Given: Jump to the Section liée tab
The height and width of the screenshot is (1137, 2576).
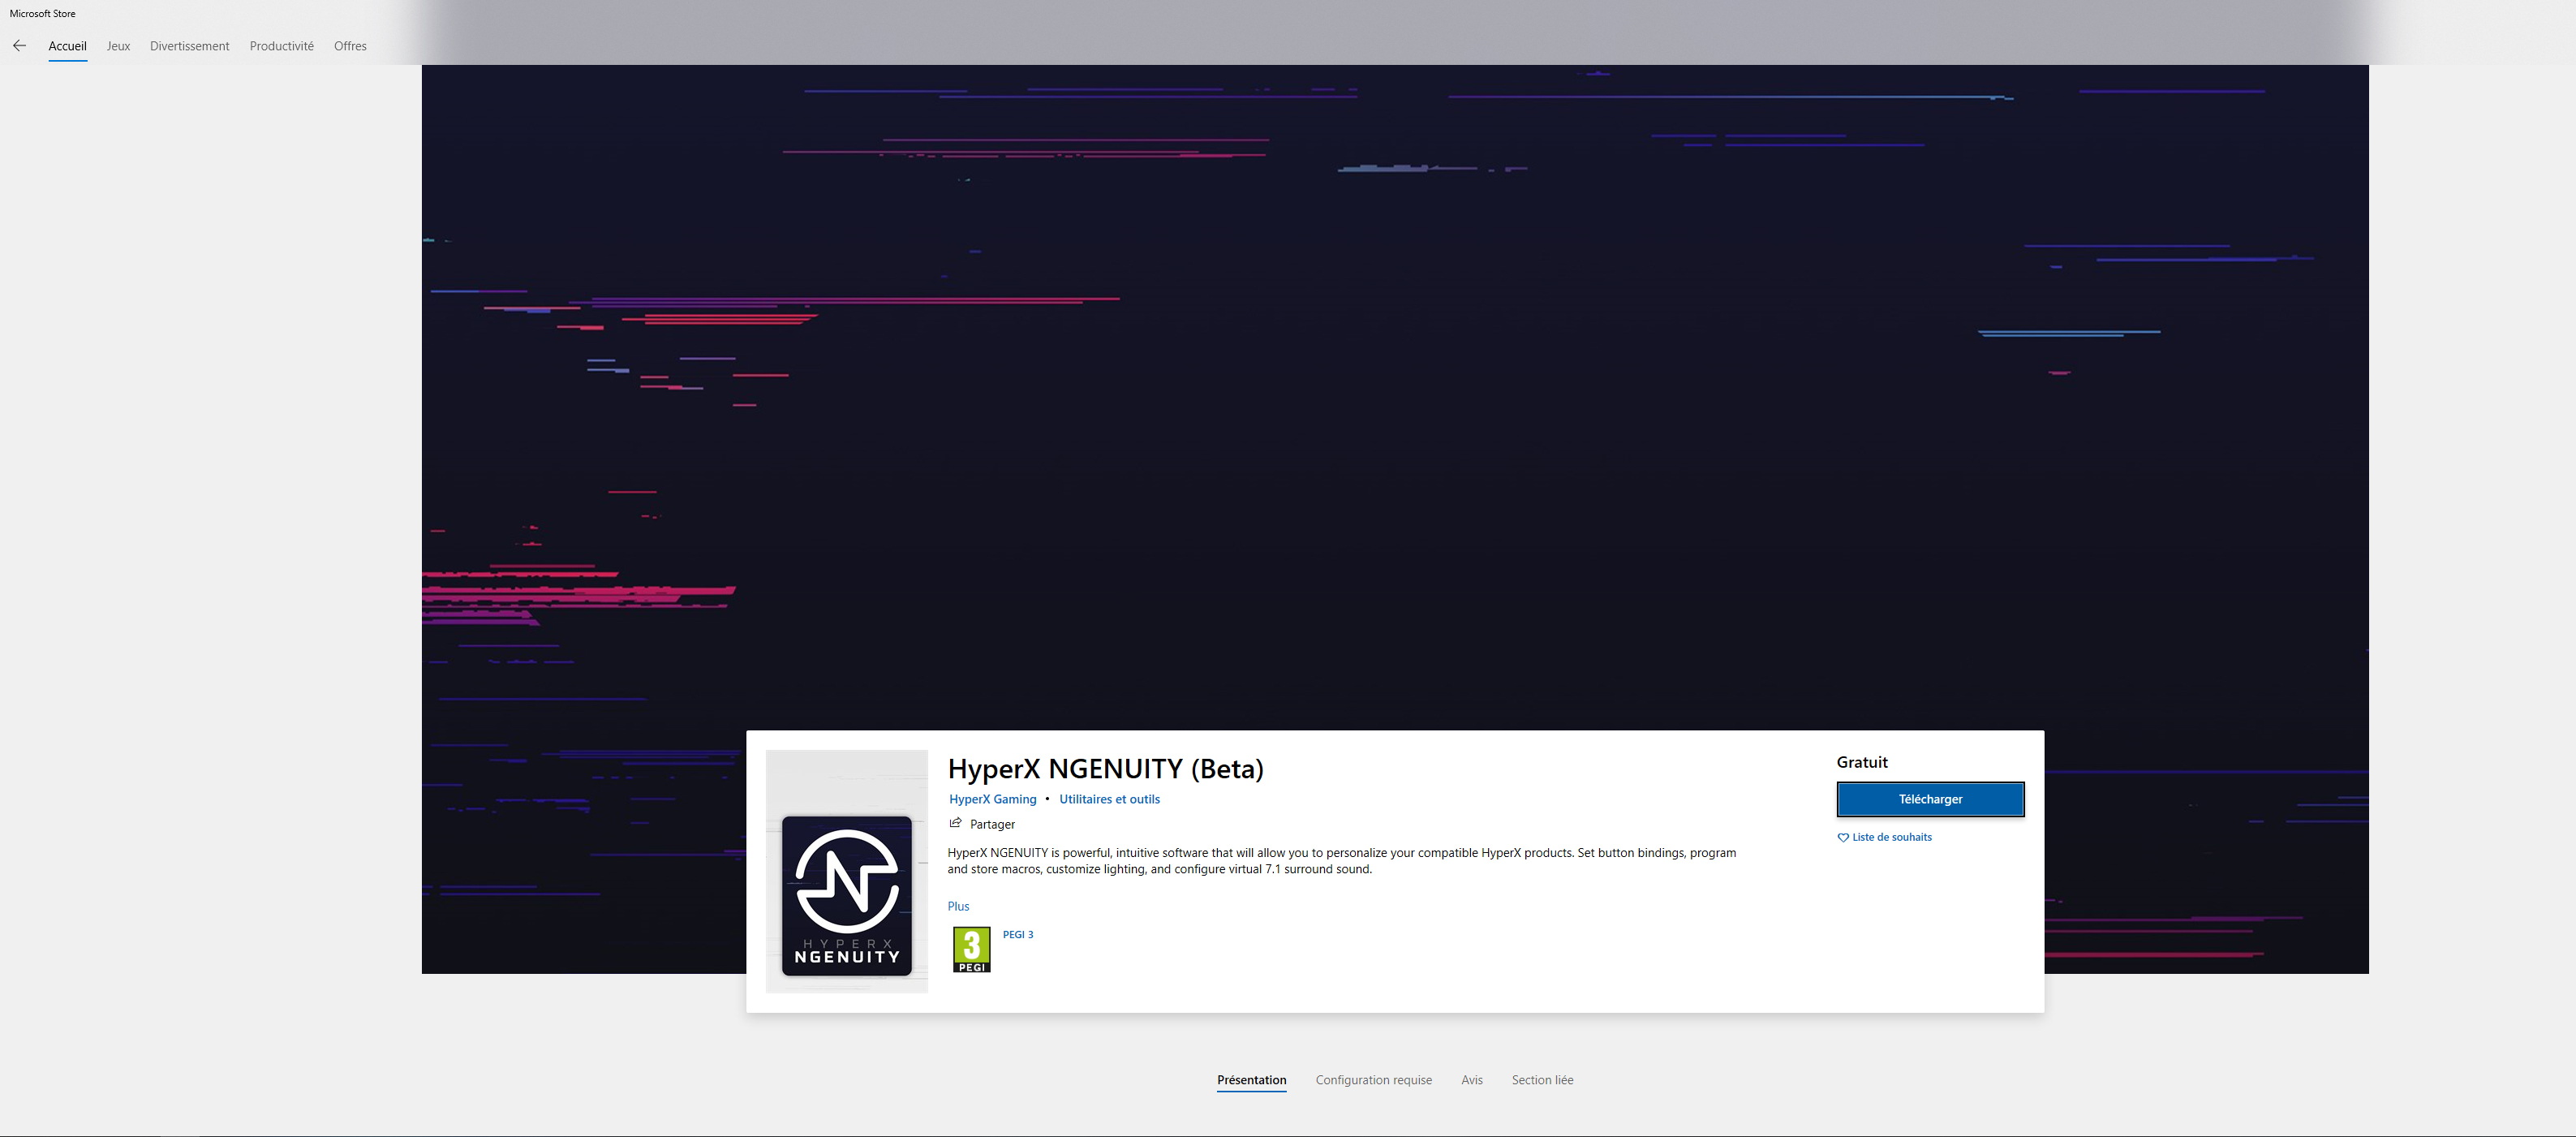Looking at the screenshot, I should pos(1542,1080).
